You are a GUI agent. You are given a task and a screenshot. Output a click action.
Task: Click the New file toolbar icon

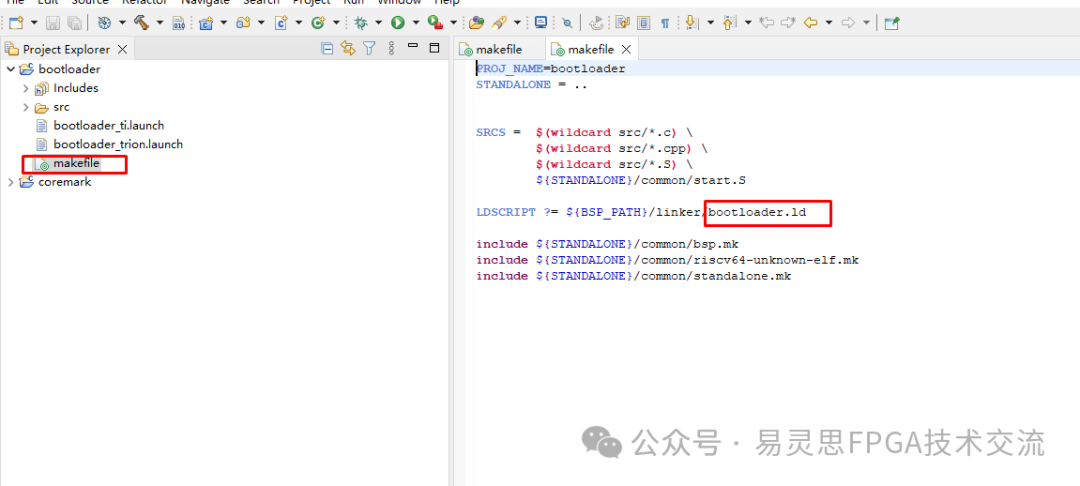[15, 22]
